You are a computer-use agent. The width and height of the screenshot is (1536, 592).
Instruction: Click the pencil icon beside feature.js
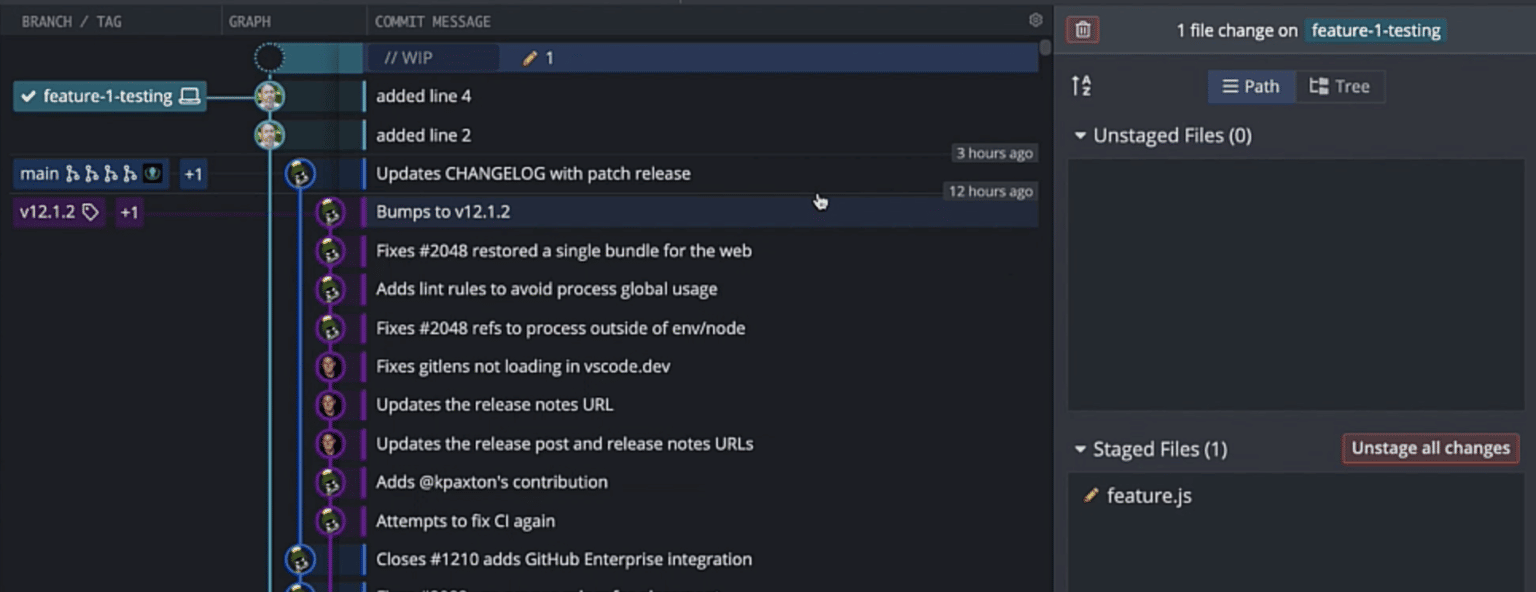pos(1092,495)
